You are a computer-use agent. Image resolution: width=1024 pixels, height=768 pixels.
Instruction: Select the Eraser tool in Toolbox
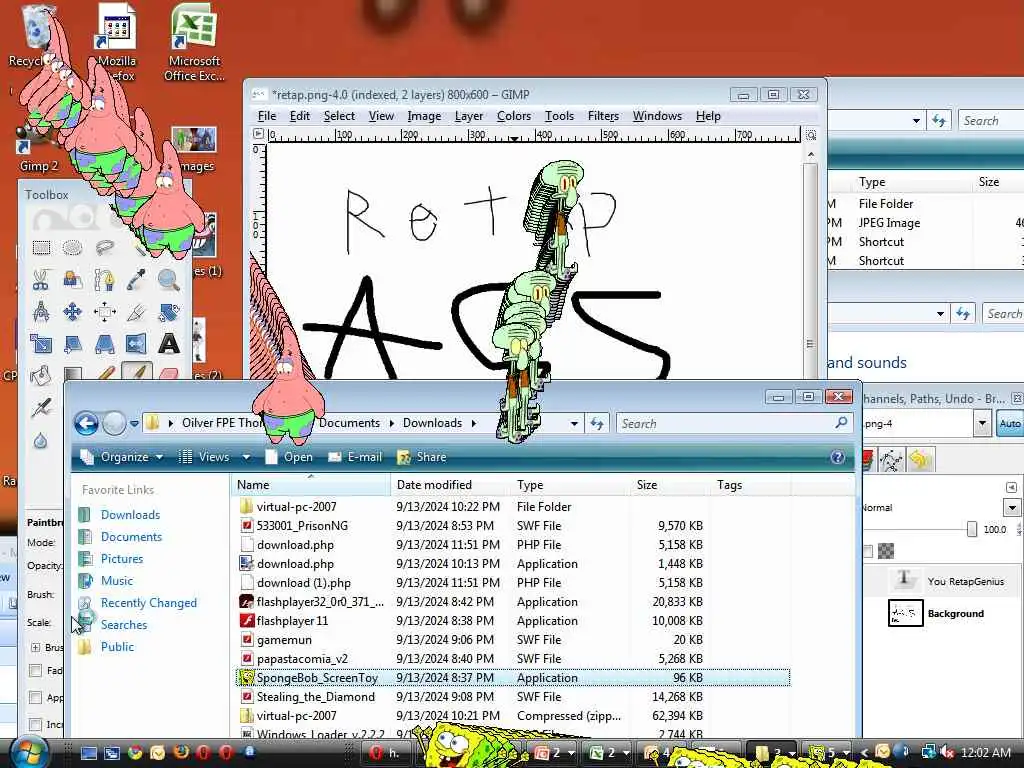(x=168, y=373)
